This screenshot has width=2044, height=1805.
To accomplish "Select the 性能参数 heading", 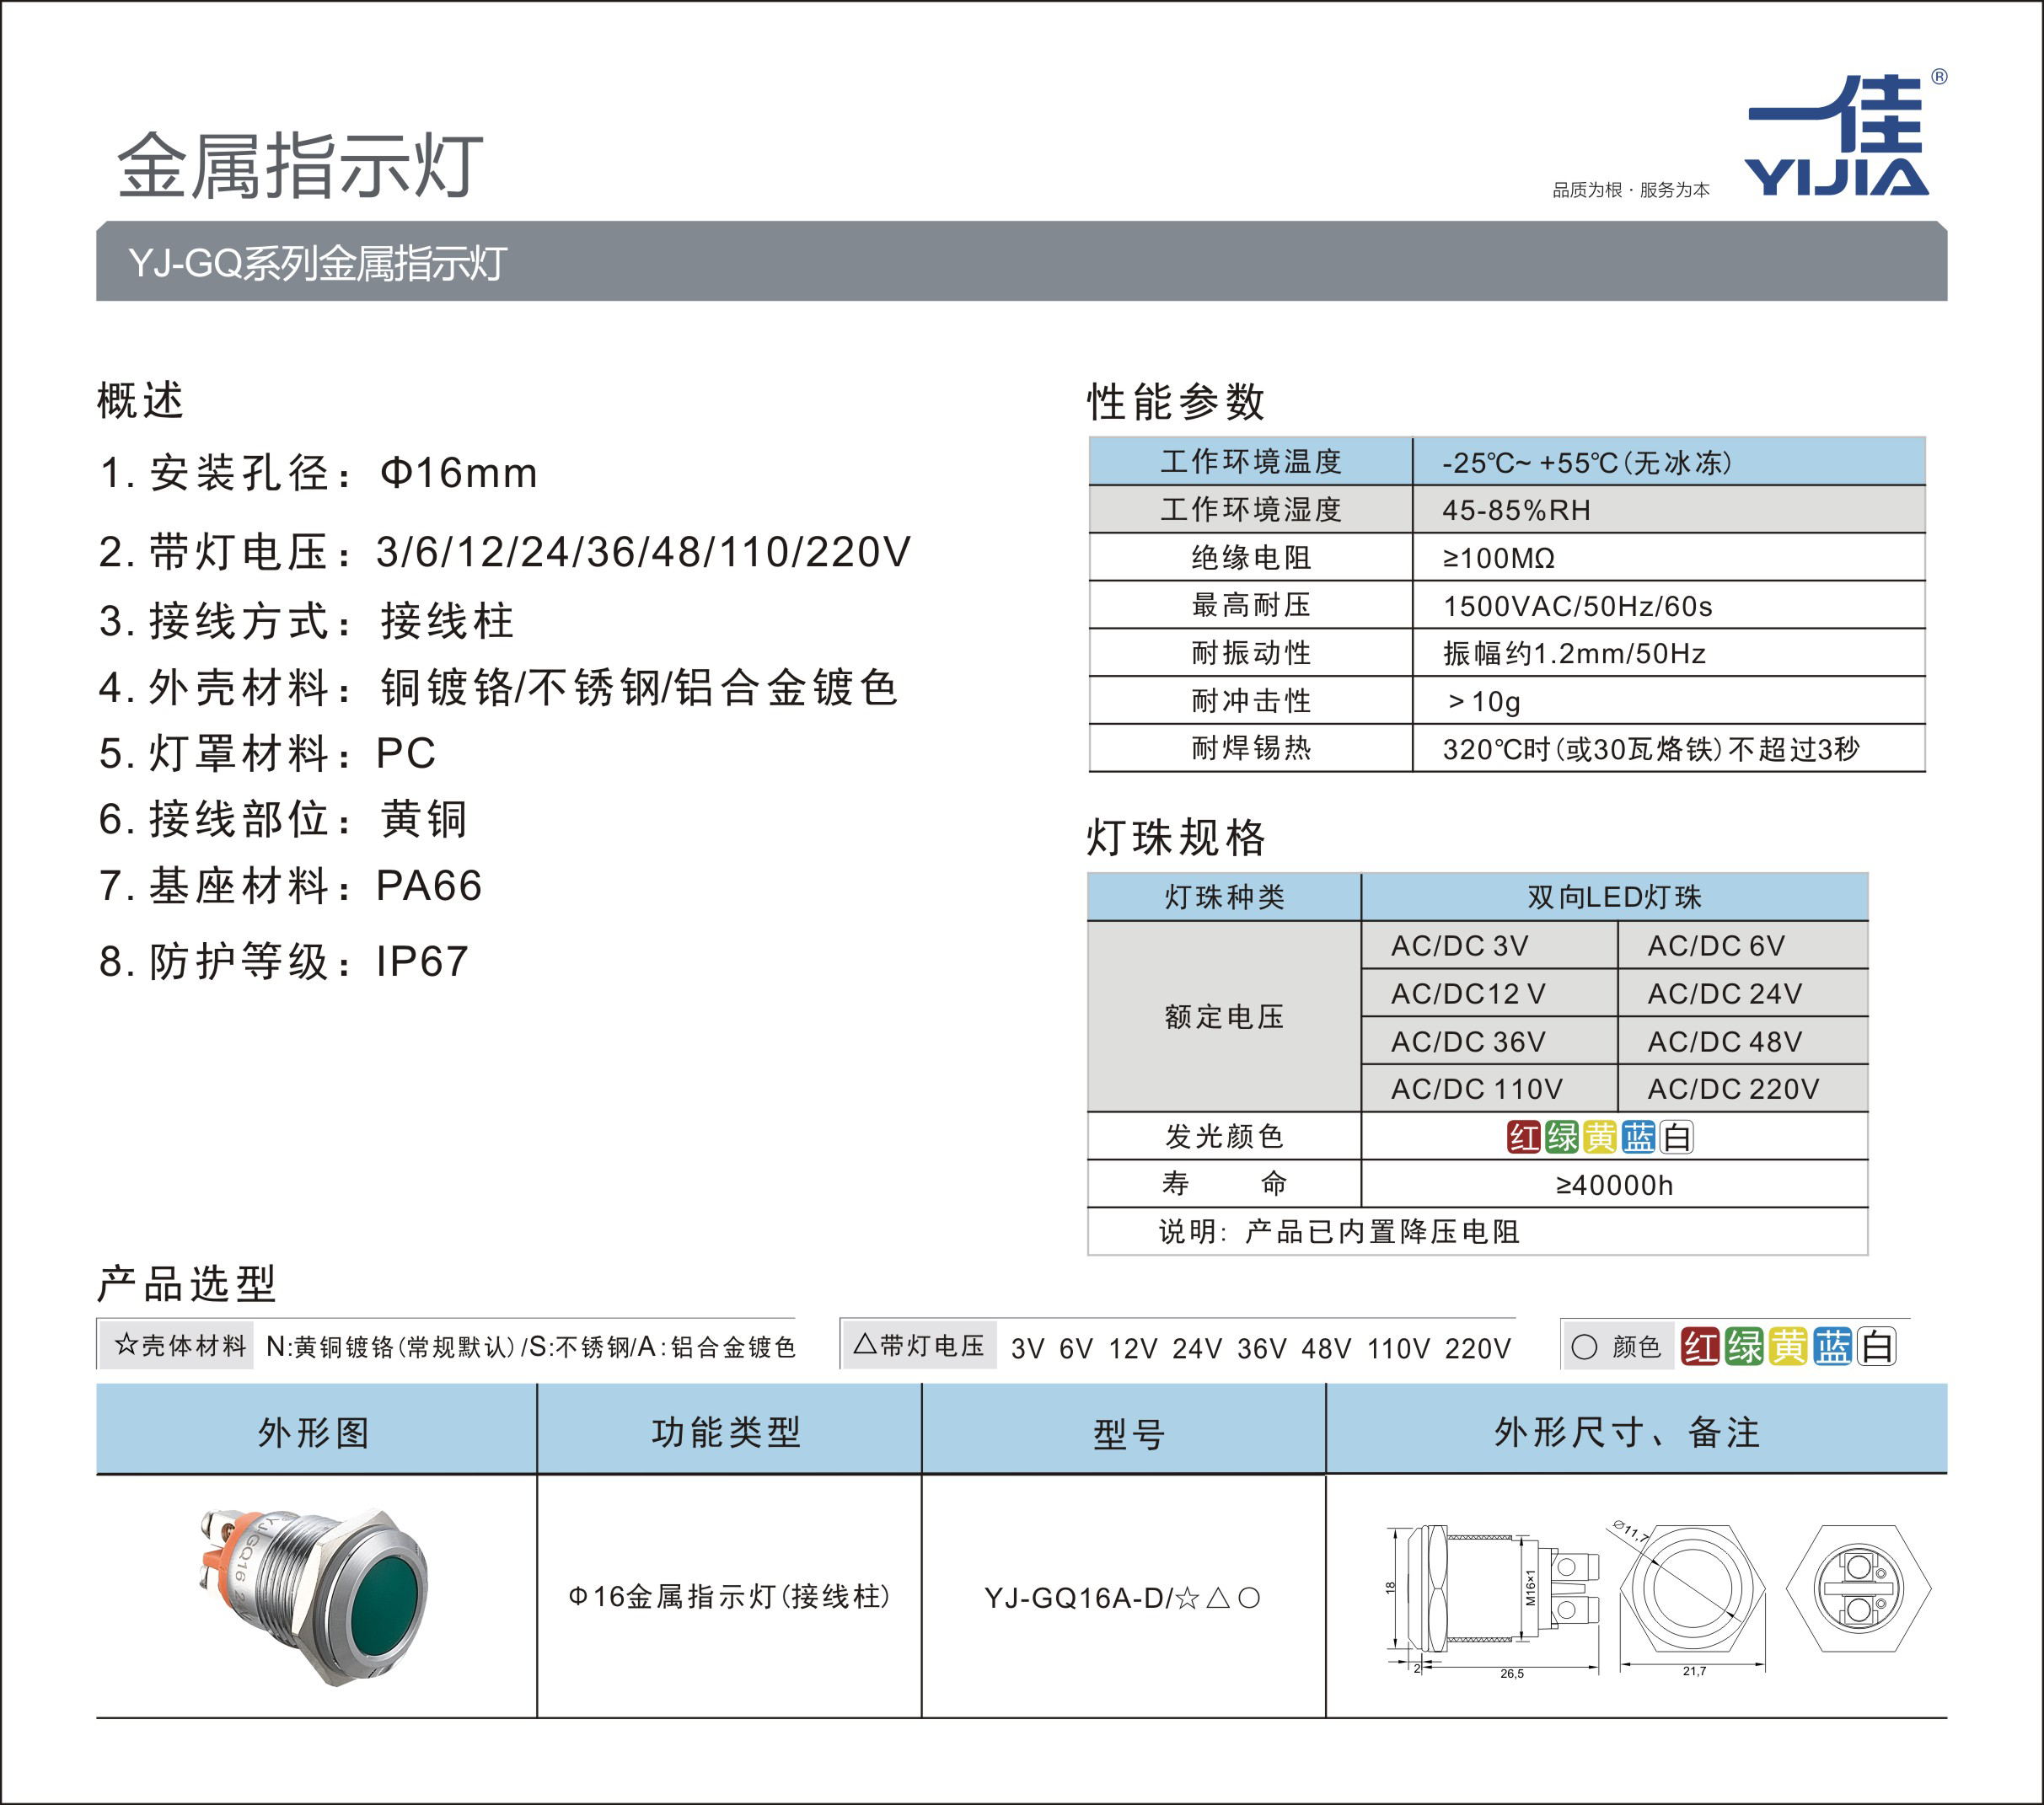I will 1176,402.
